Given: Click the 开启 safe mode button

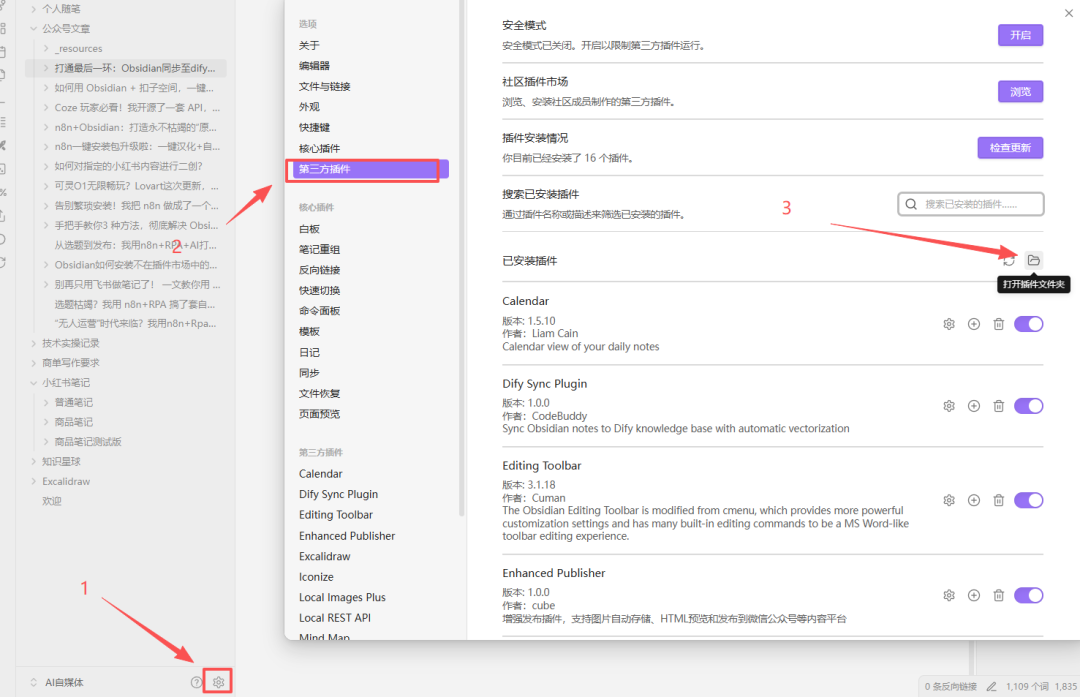Looking at the screenshot, I should pos(1020,34).
